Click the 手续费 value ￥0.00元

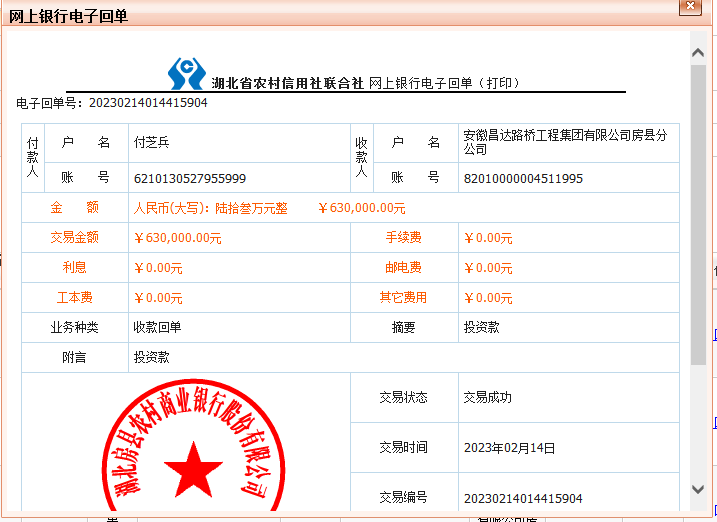click(x=487, y=238)
